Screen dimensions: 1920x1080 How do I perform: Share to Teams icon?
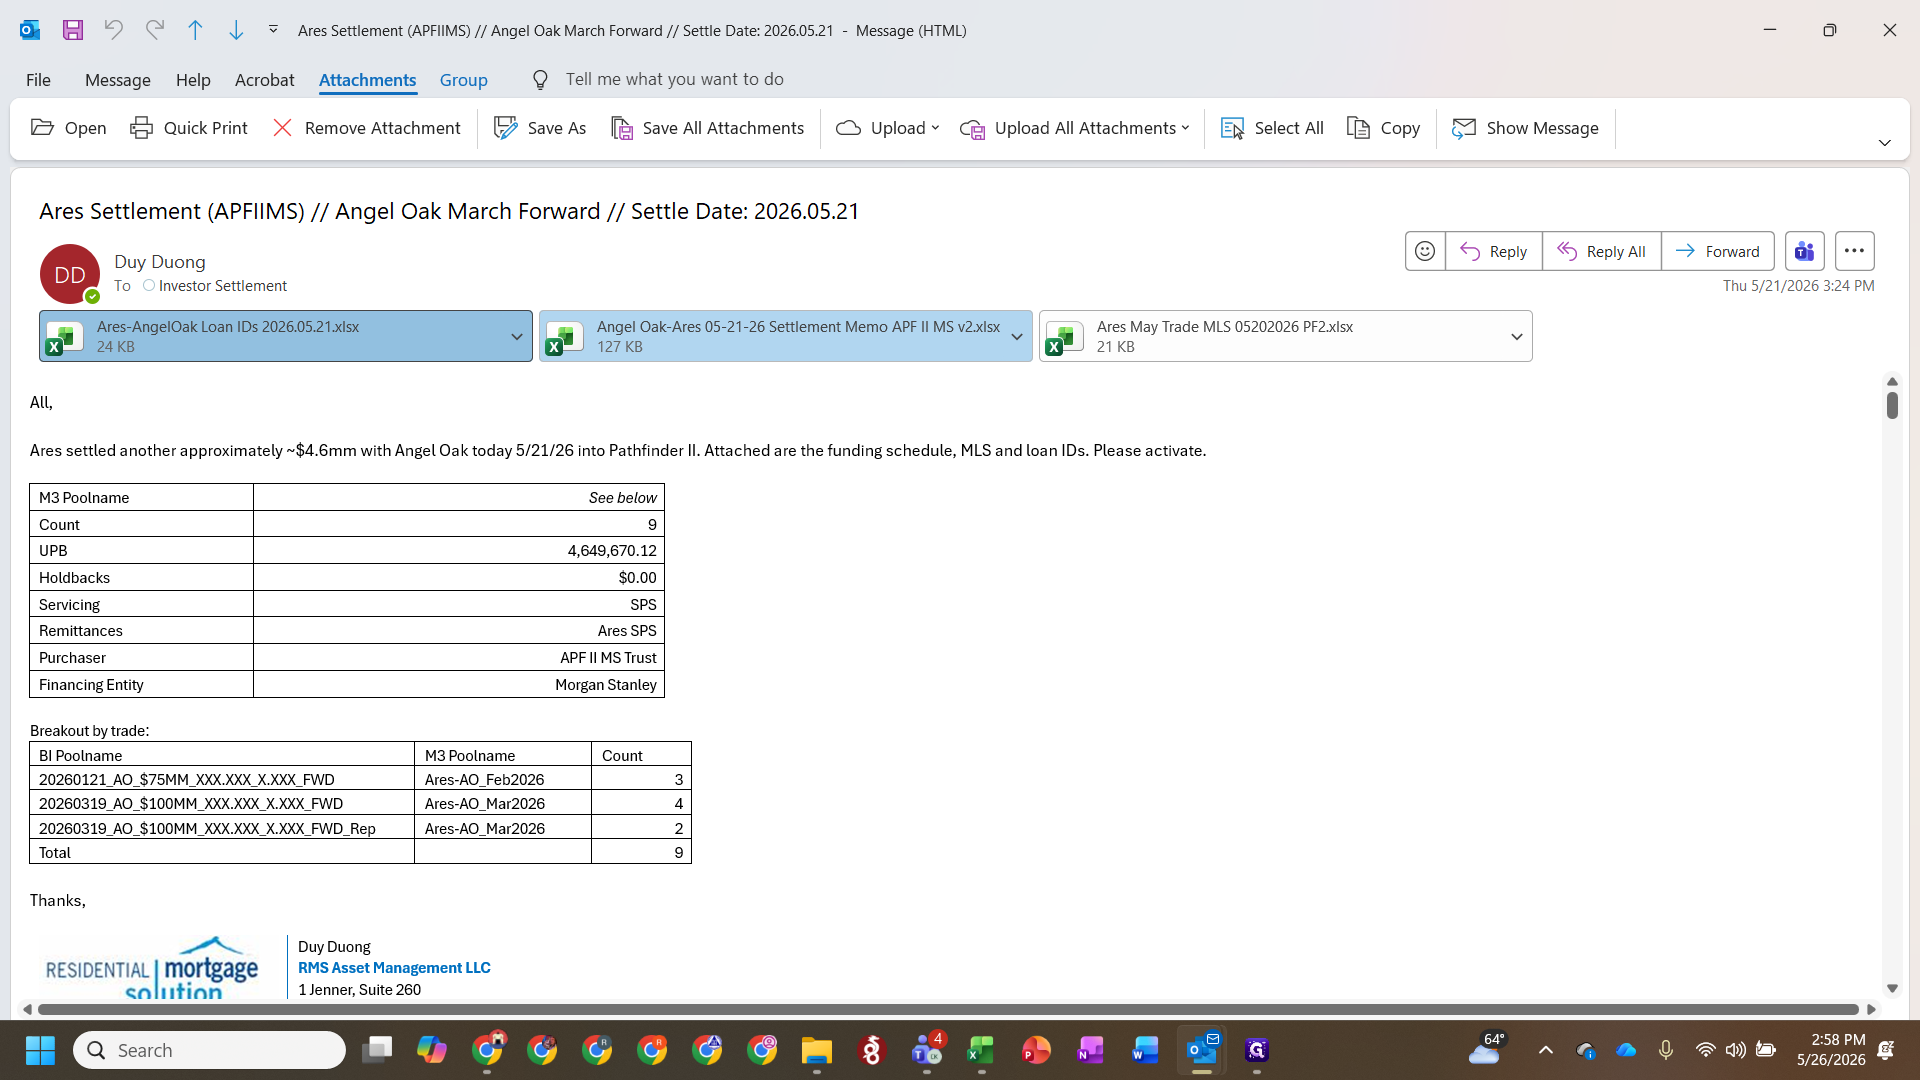point(1805,251)
